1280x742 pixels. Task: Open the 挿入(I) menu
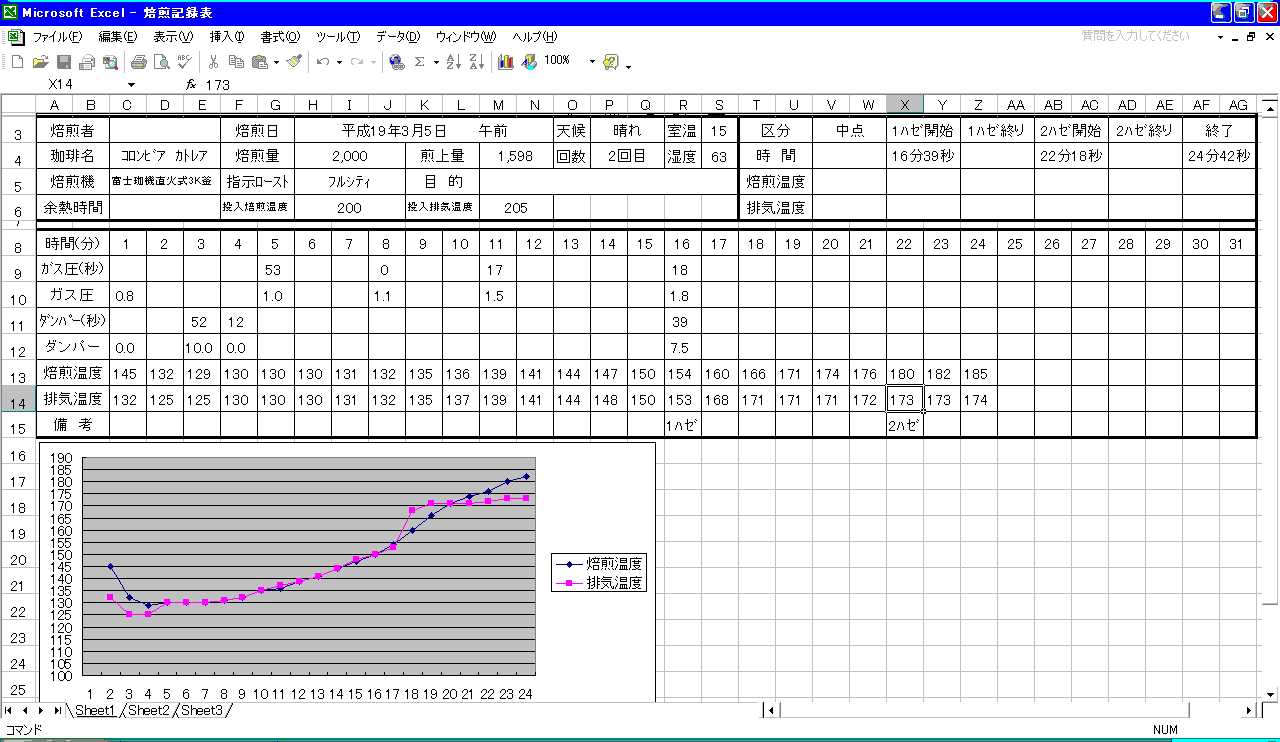click(x=227, y=37)
